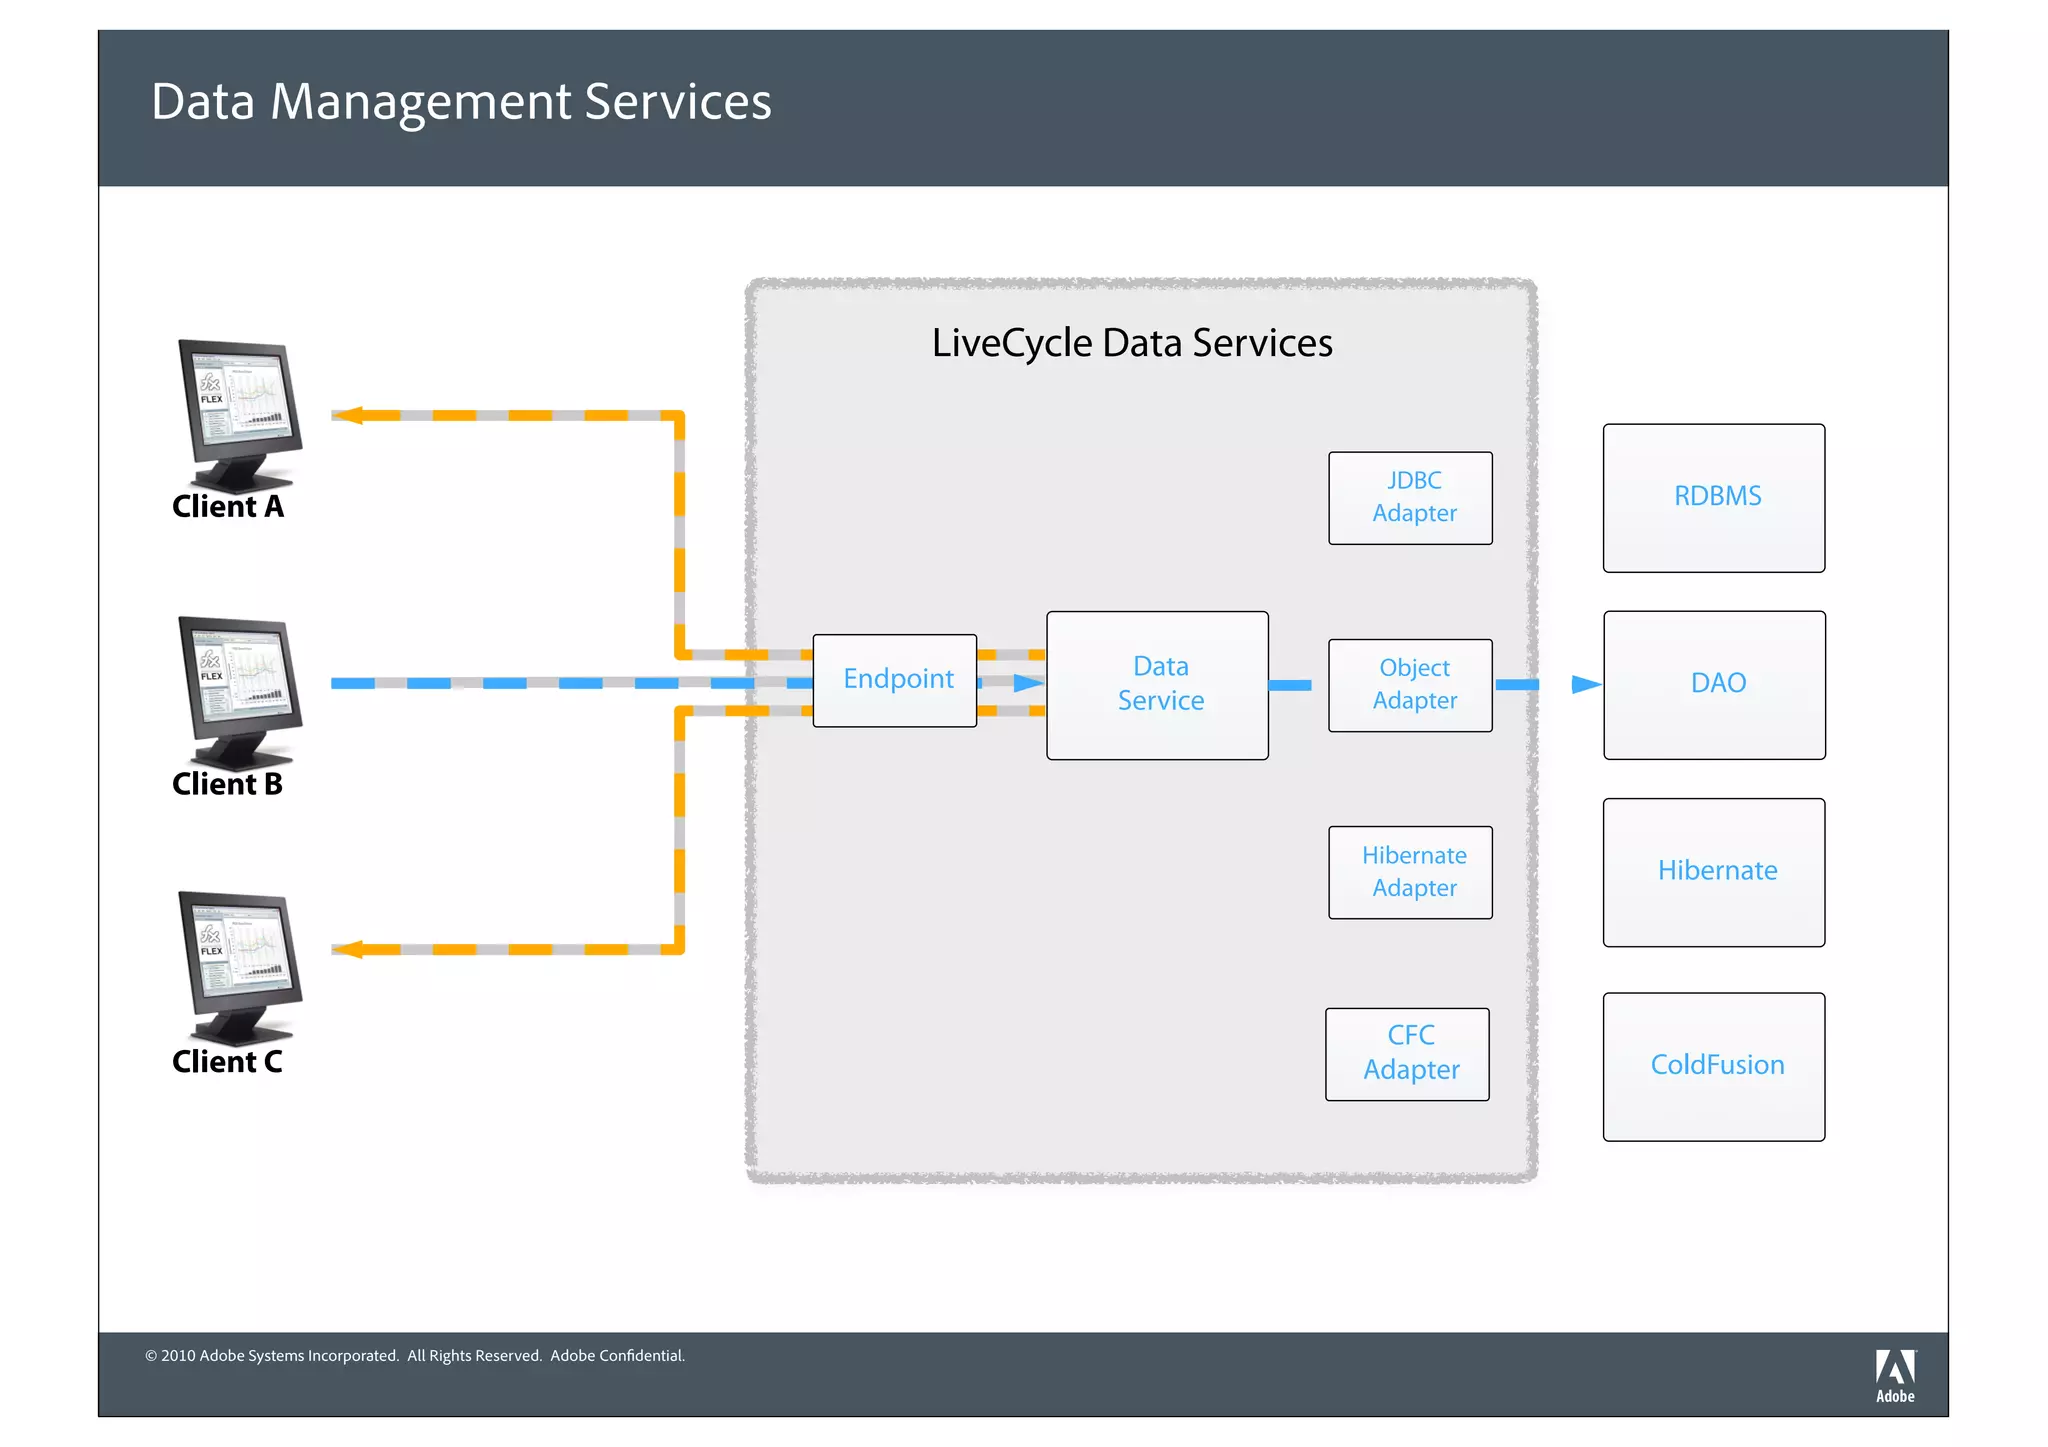Image resolution: width=2048 pixels, height=1447 pixels.
Task: Click the orange arrowhead pointing to Client A
Action: pos(347,415)
